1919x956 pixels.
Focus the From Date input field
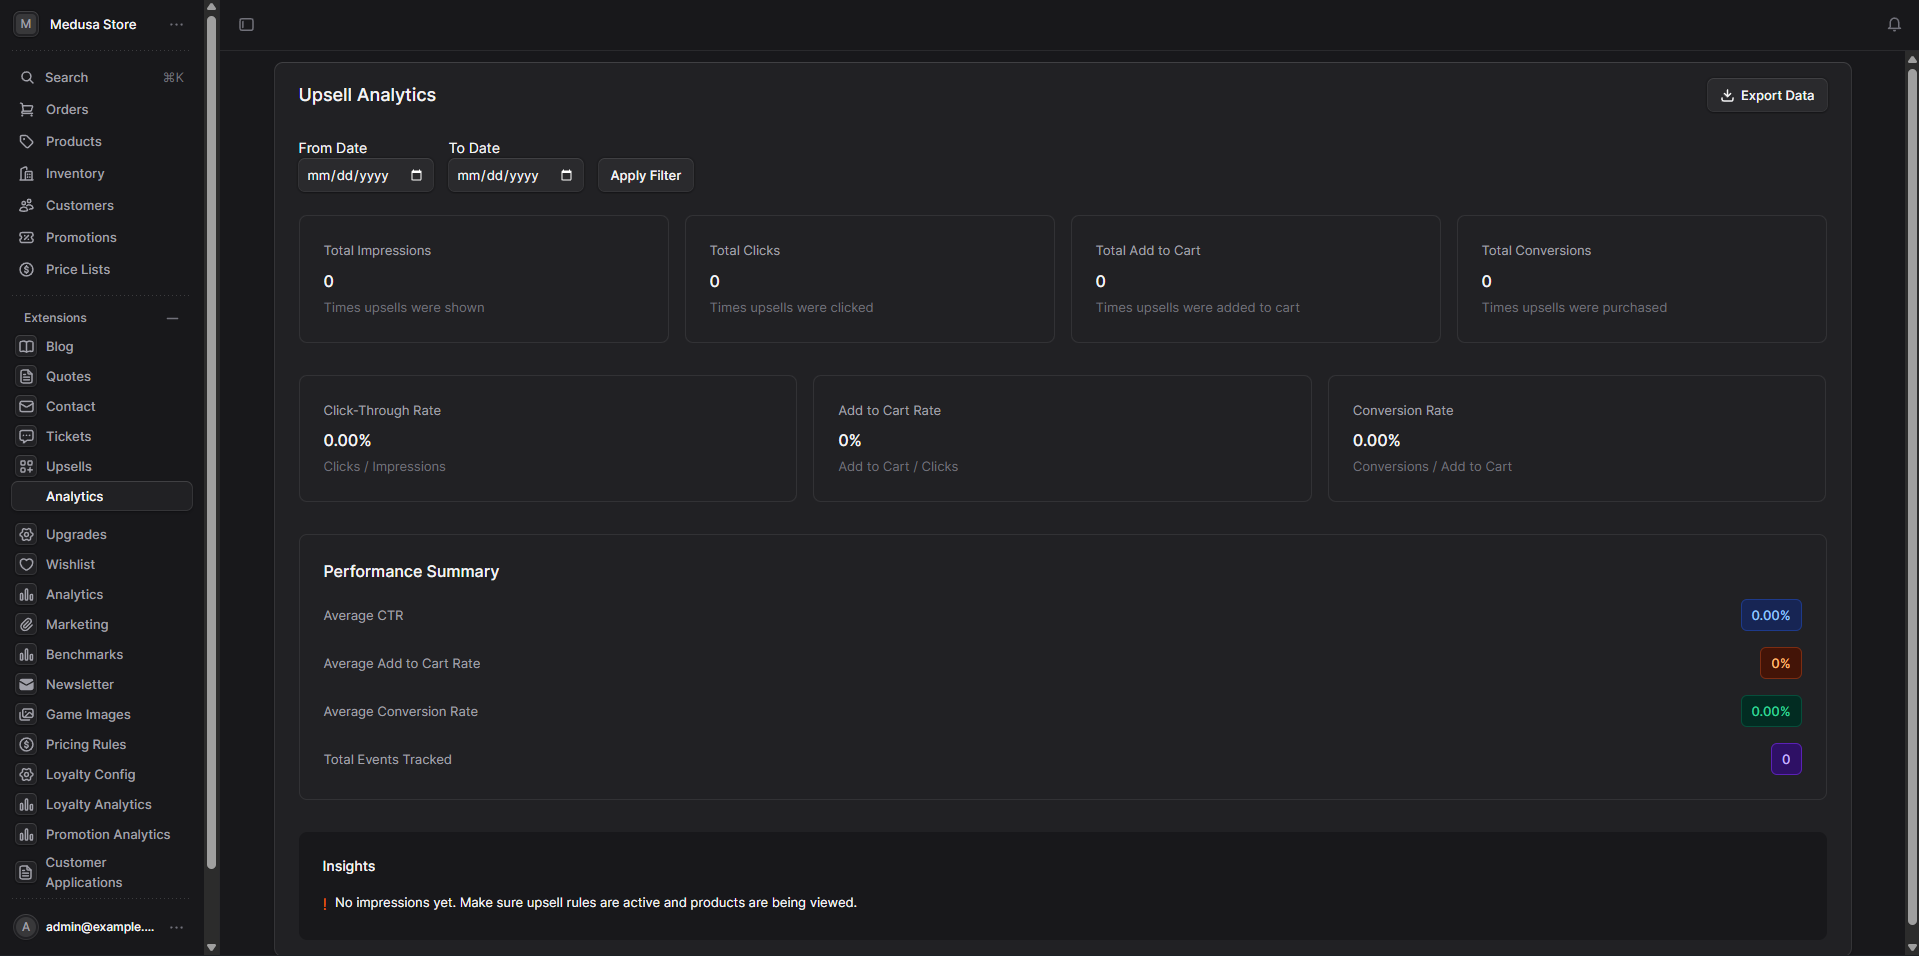[x=366, y=175]
